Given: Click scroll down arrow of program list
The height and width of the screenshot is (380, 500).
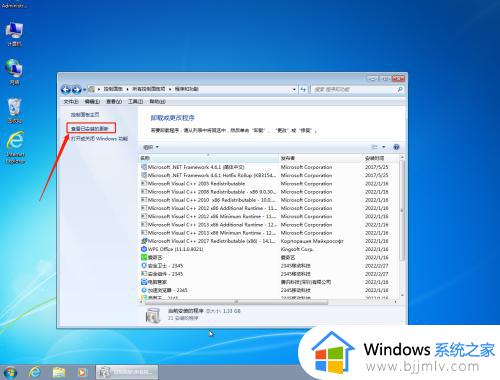Looking at the screenshot, I should 402,295.
